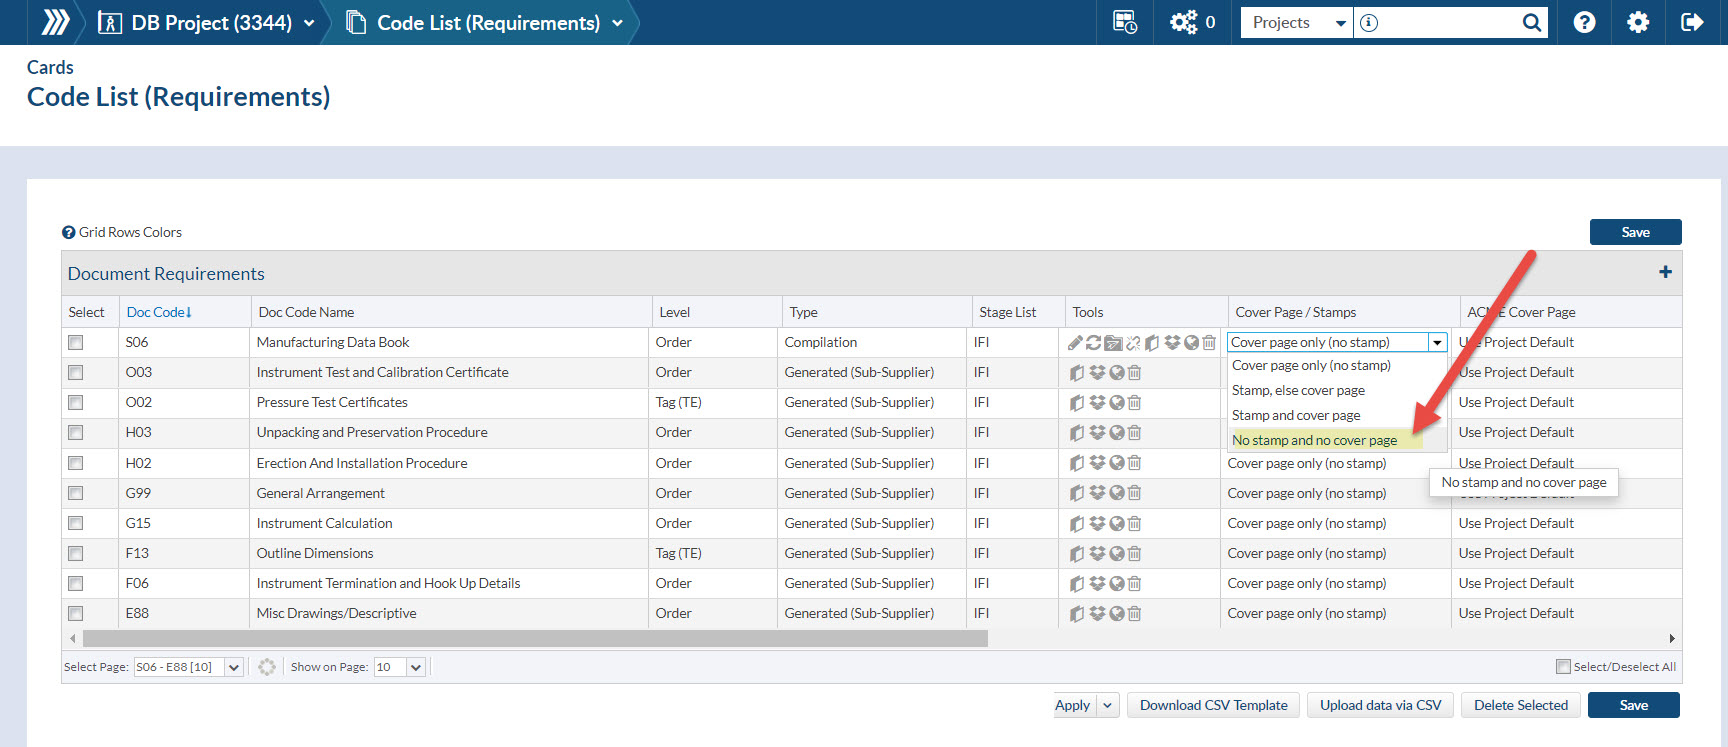Click the stacked boxes icon in S06 row
Viewport: 1728px width, 747px height.
[1172, 342]
